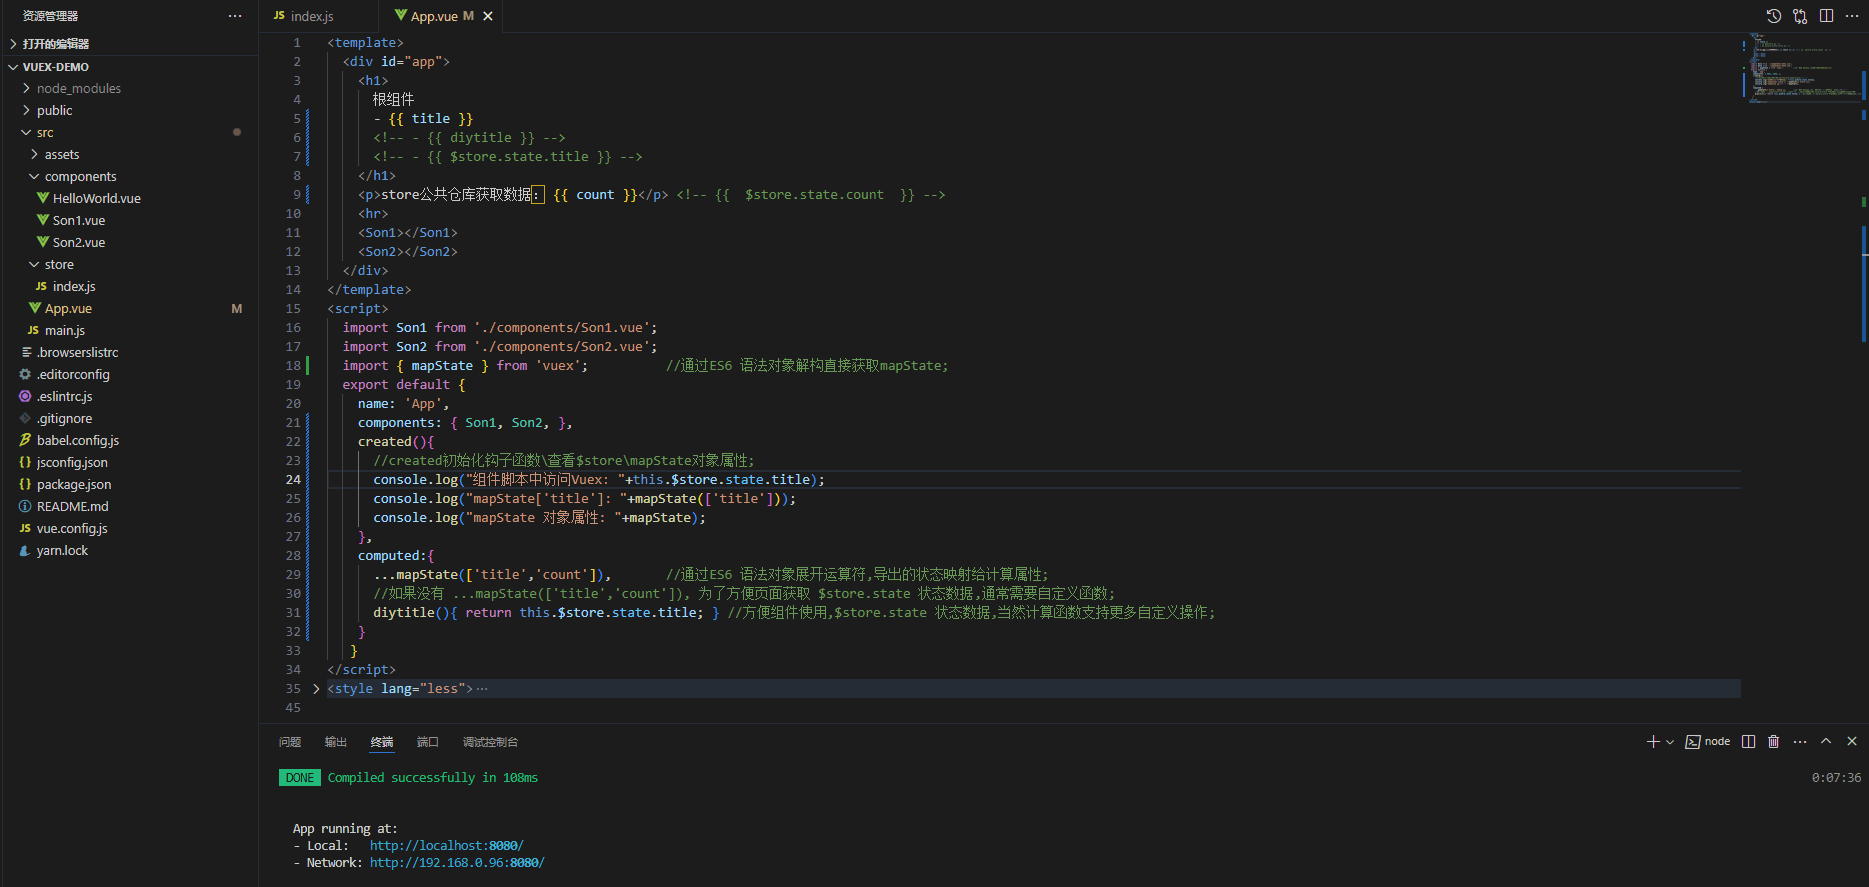Screen dimensions: 1869x887
Task: Open Son2.vue in the file tree
Action: tap(130, 243)
